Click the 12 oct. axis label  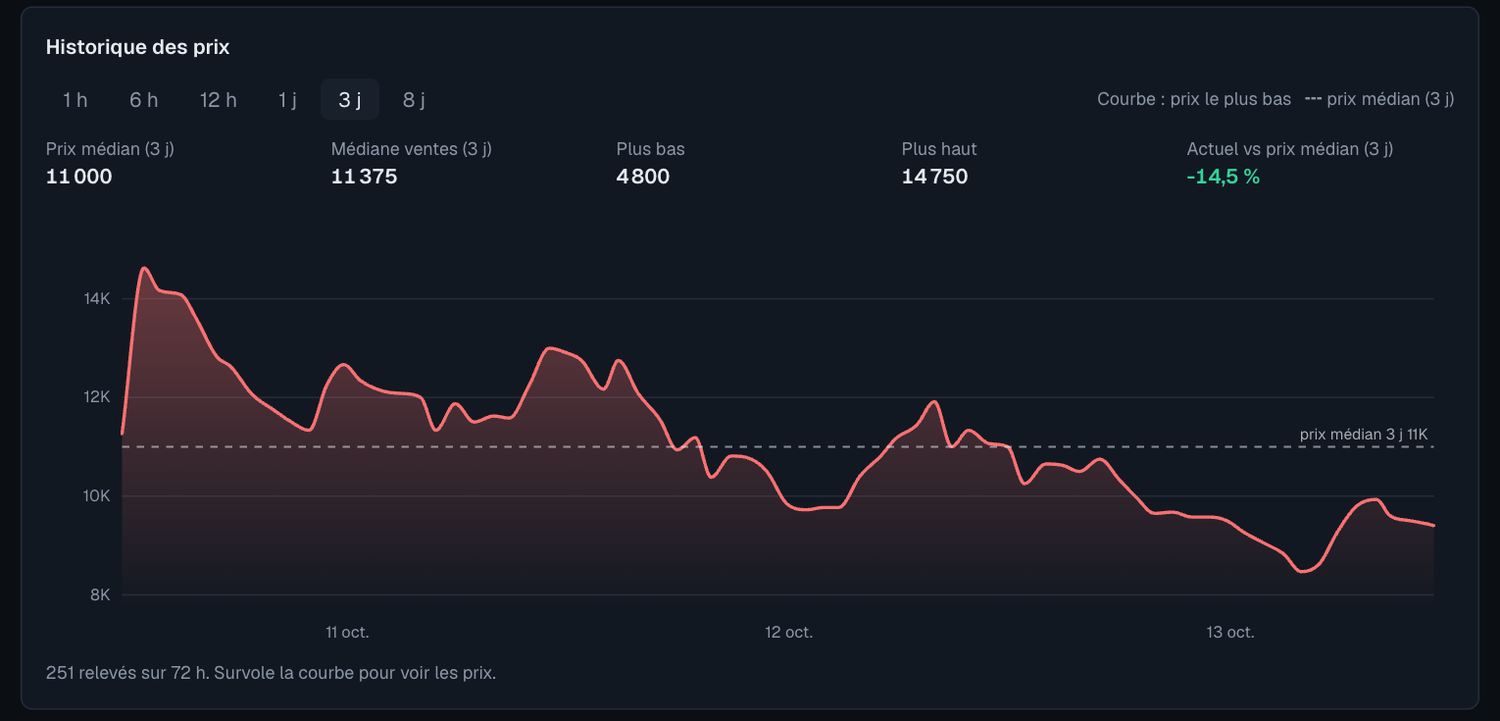point(789,632)
